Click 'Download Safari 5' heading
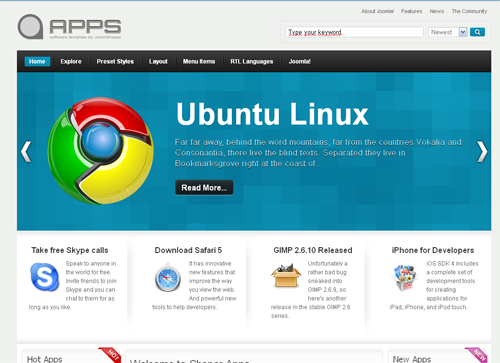The width and height of the screenshot is (500, 363). click(188, 250)
